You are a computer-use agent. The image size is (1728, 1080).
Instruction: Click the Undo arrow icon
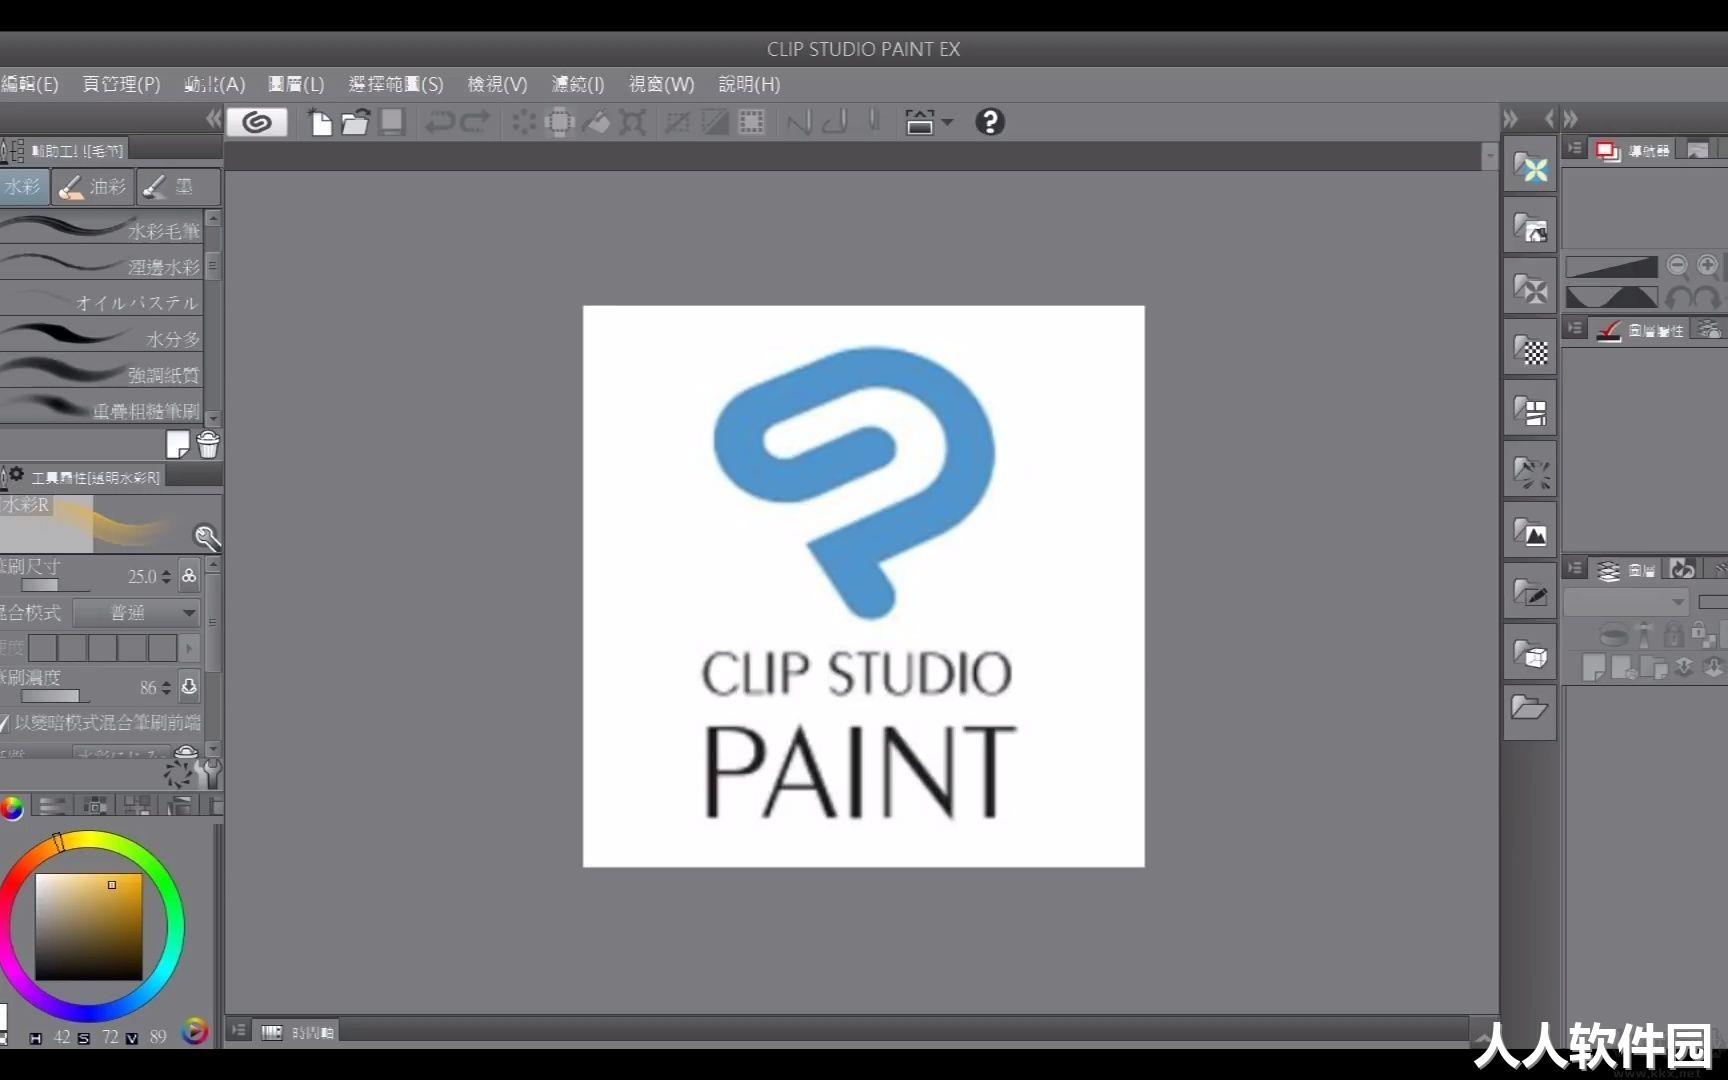tap(439, 122)
